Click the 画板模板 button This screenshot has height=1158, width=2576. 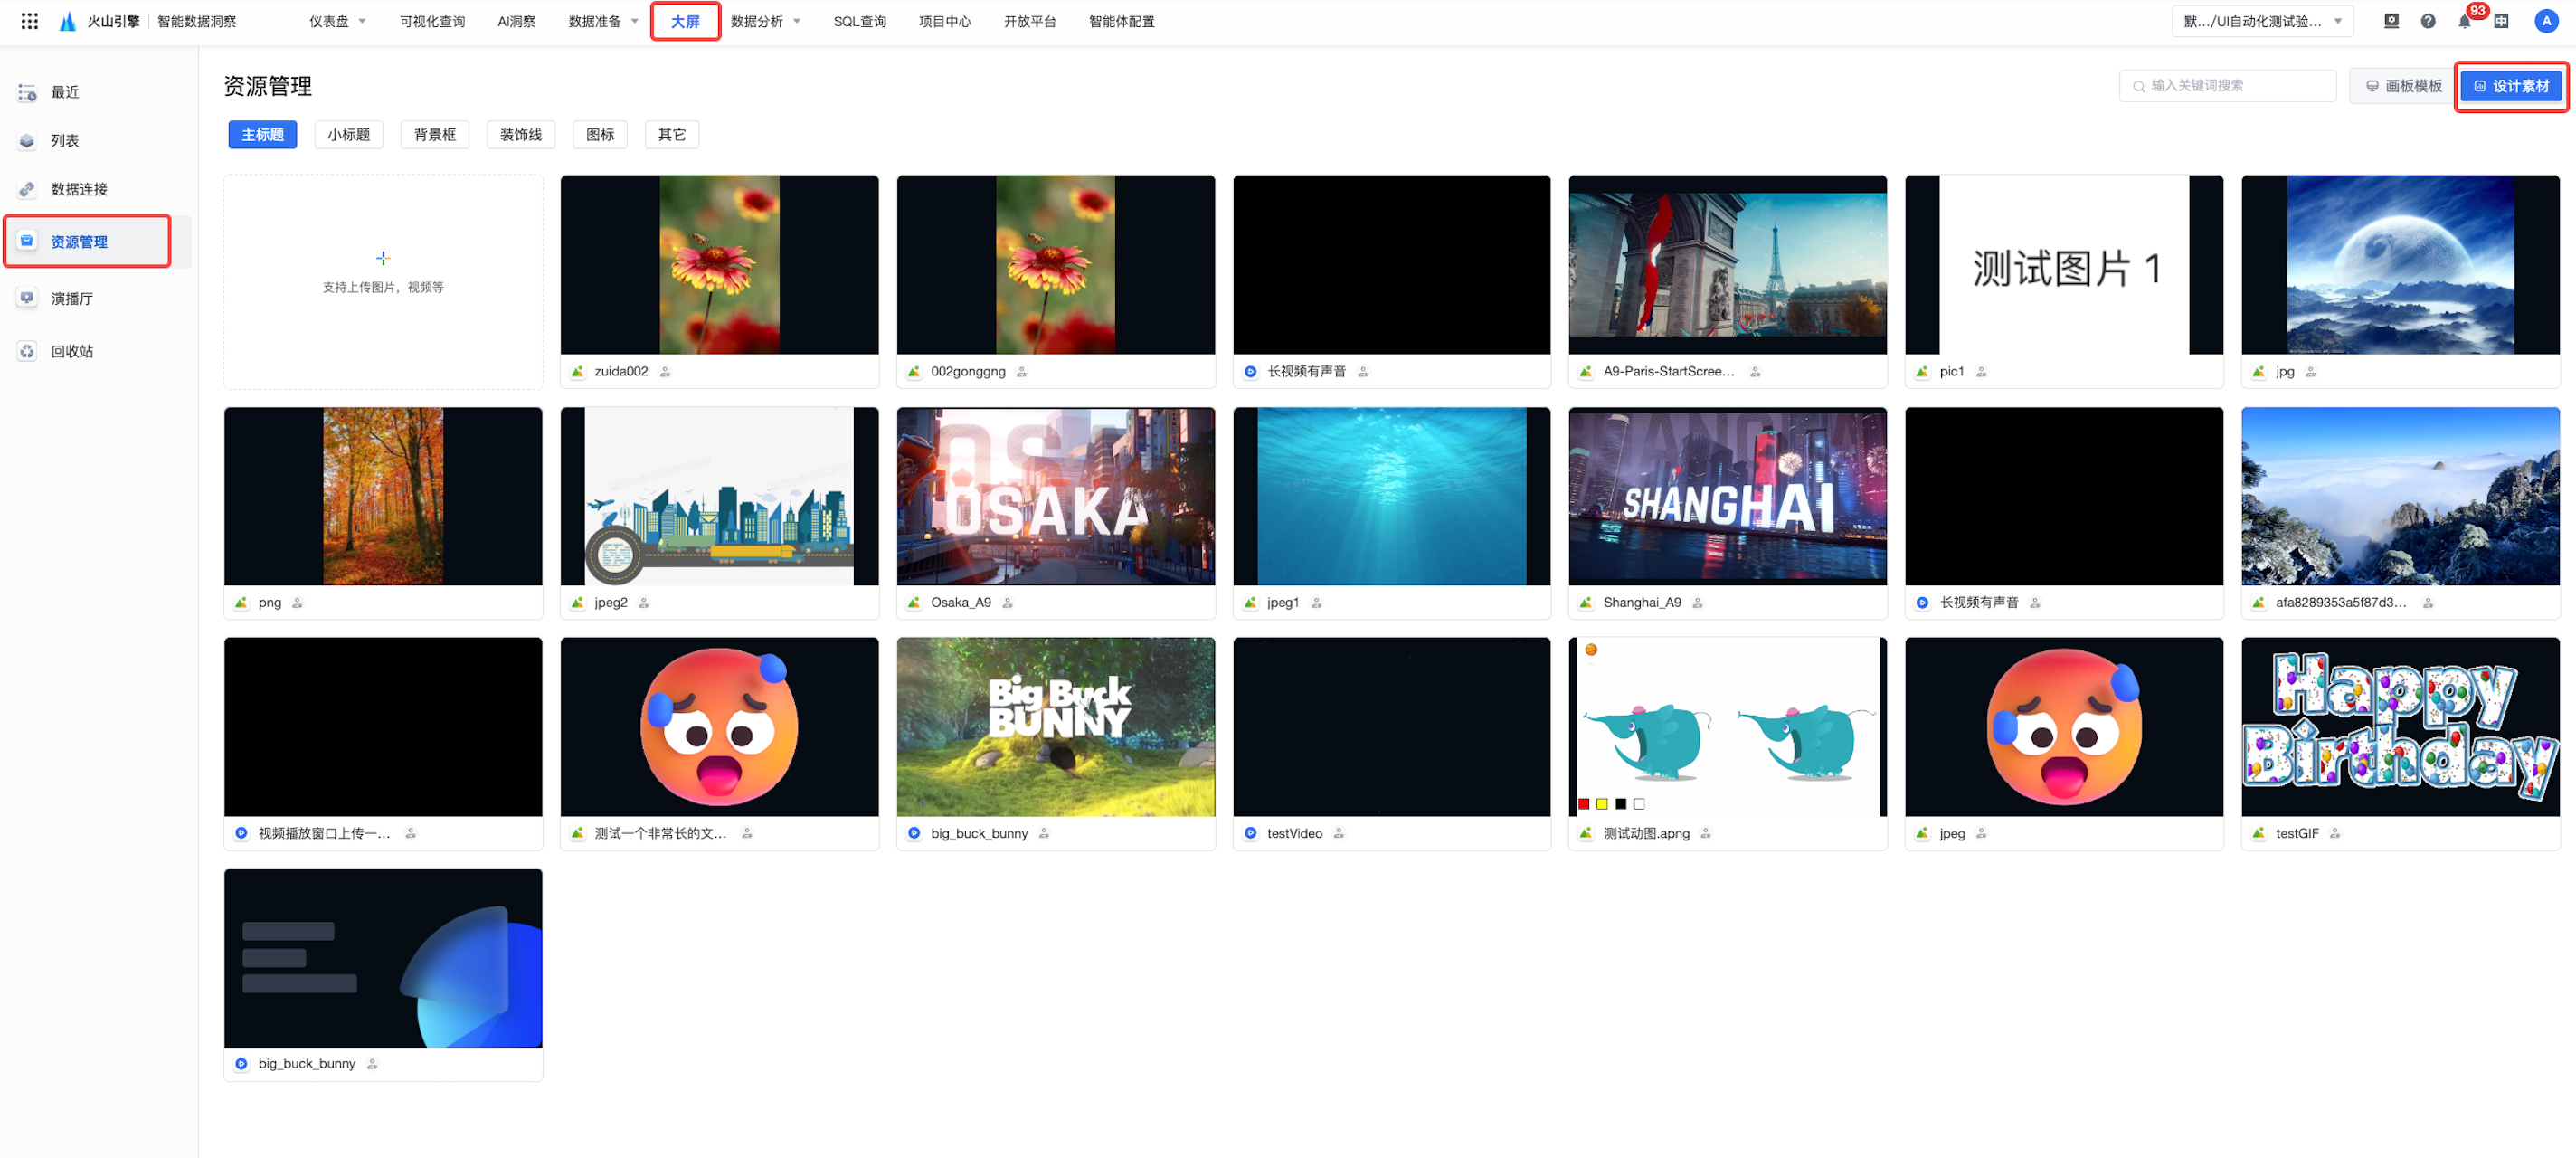[x=2403, y=86]
